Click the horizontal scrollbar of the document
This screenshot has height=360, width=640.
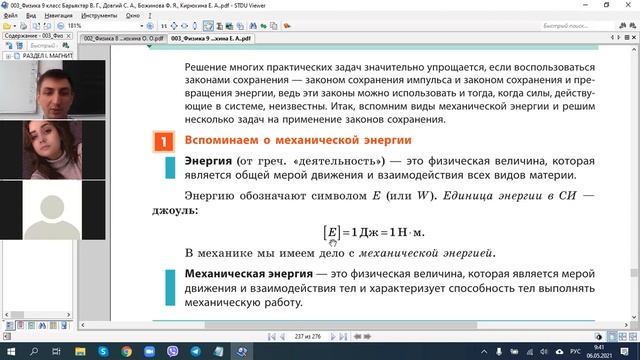(340, 325)
